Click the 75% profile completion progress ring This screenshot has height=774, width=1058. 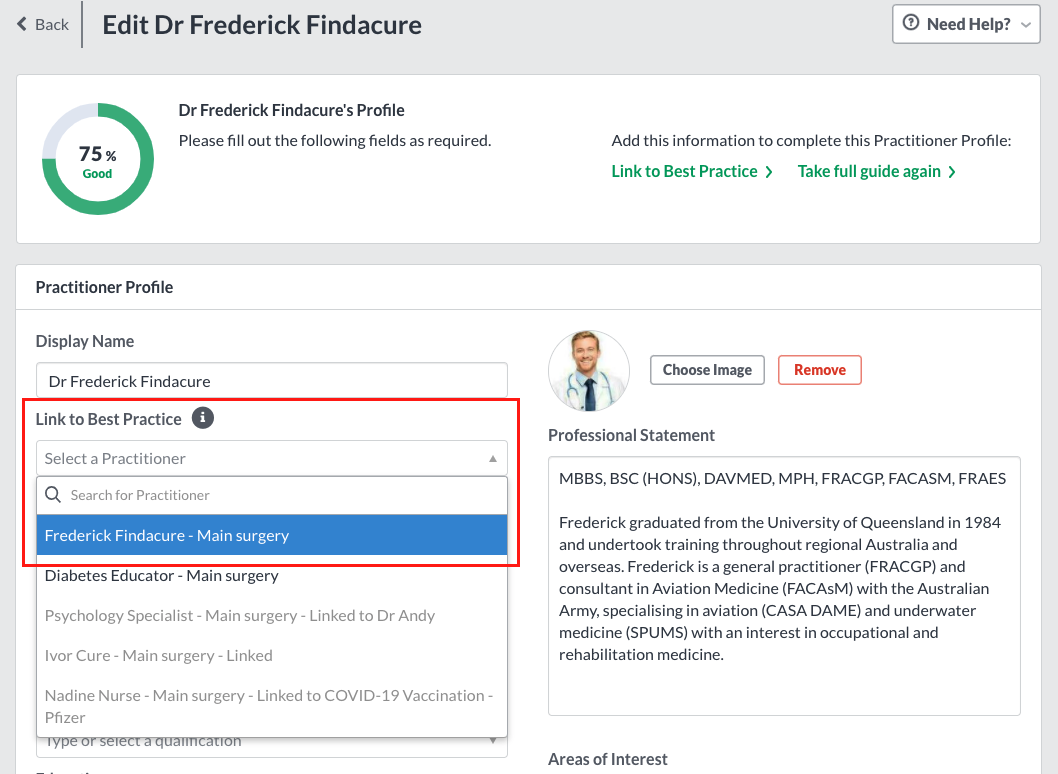click(98, 159)
